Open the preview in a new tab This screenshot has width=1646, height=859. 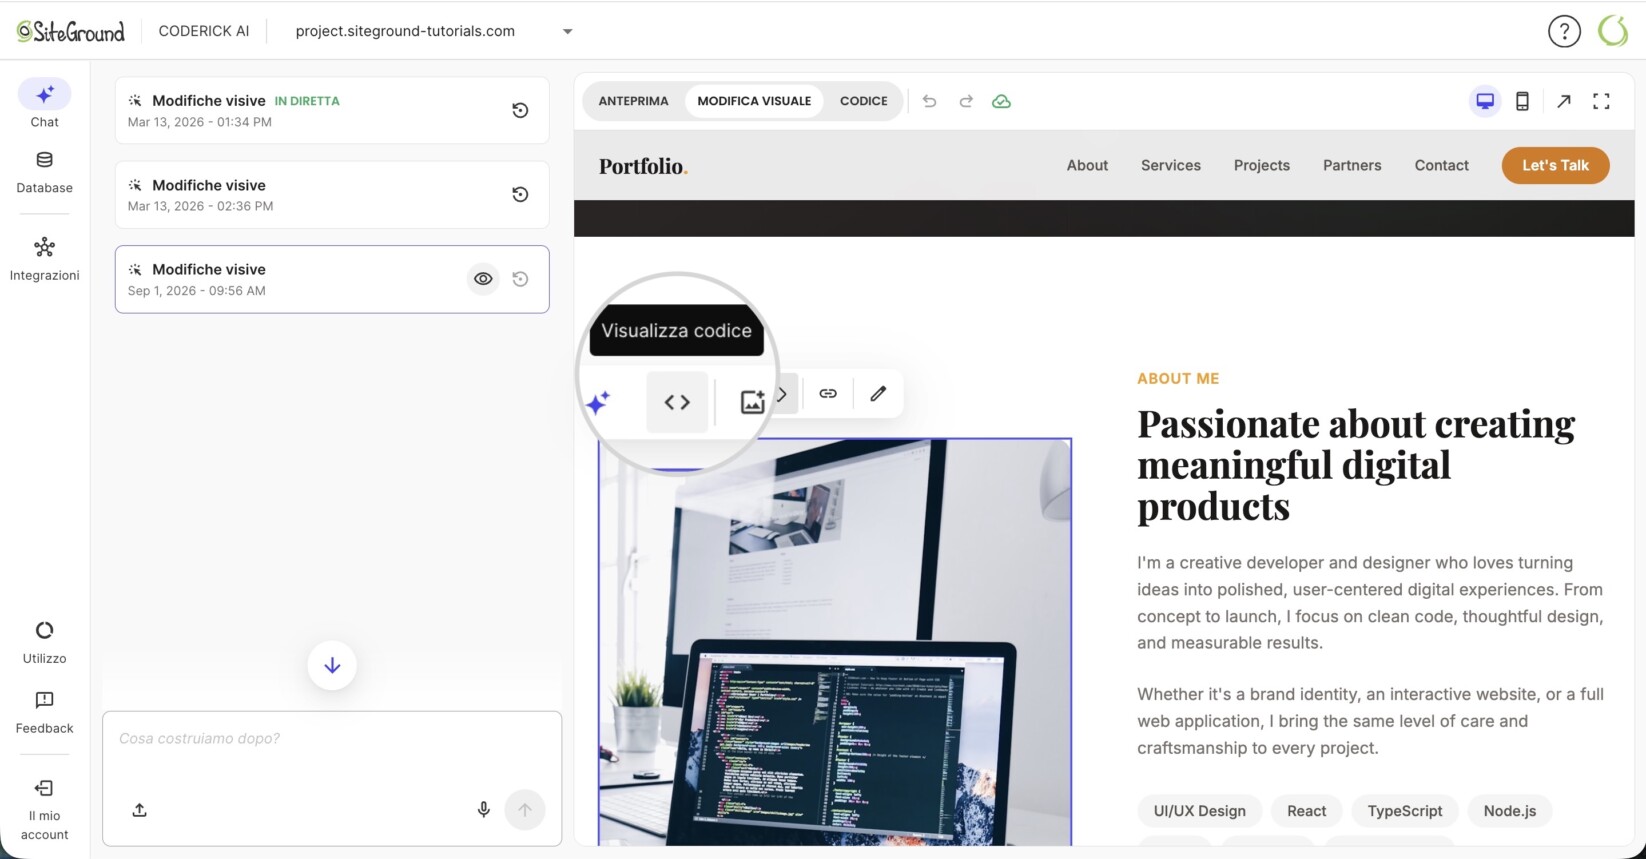click(1564, 101)
